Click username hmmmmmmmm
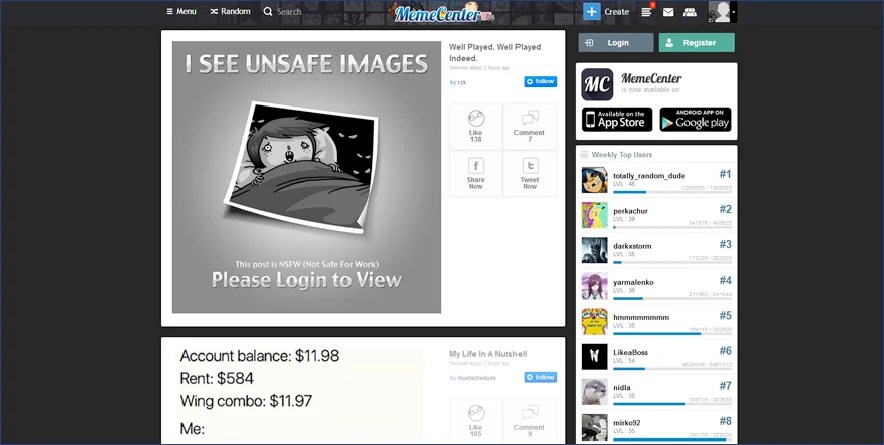This screenshot has height=445, width=884. click(x=641, y=317)
